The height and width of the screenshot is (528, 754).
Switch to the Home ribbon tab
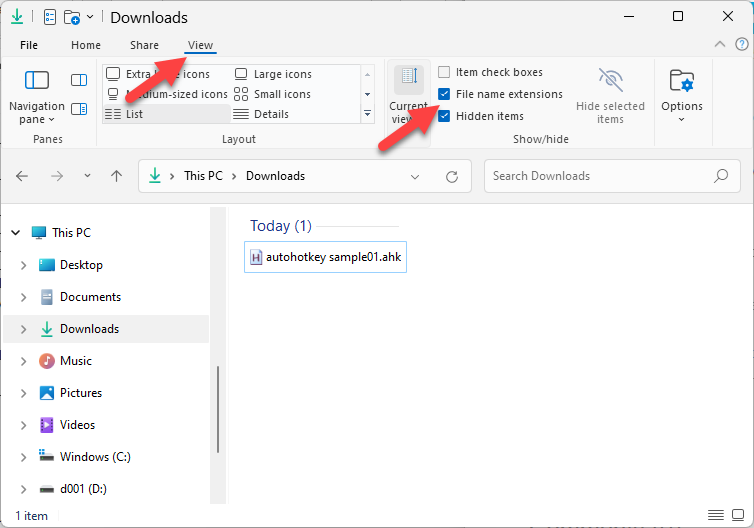[86, 45]
